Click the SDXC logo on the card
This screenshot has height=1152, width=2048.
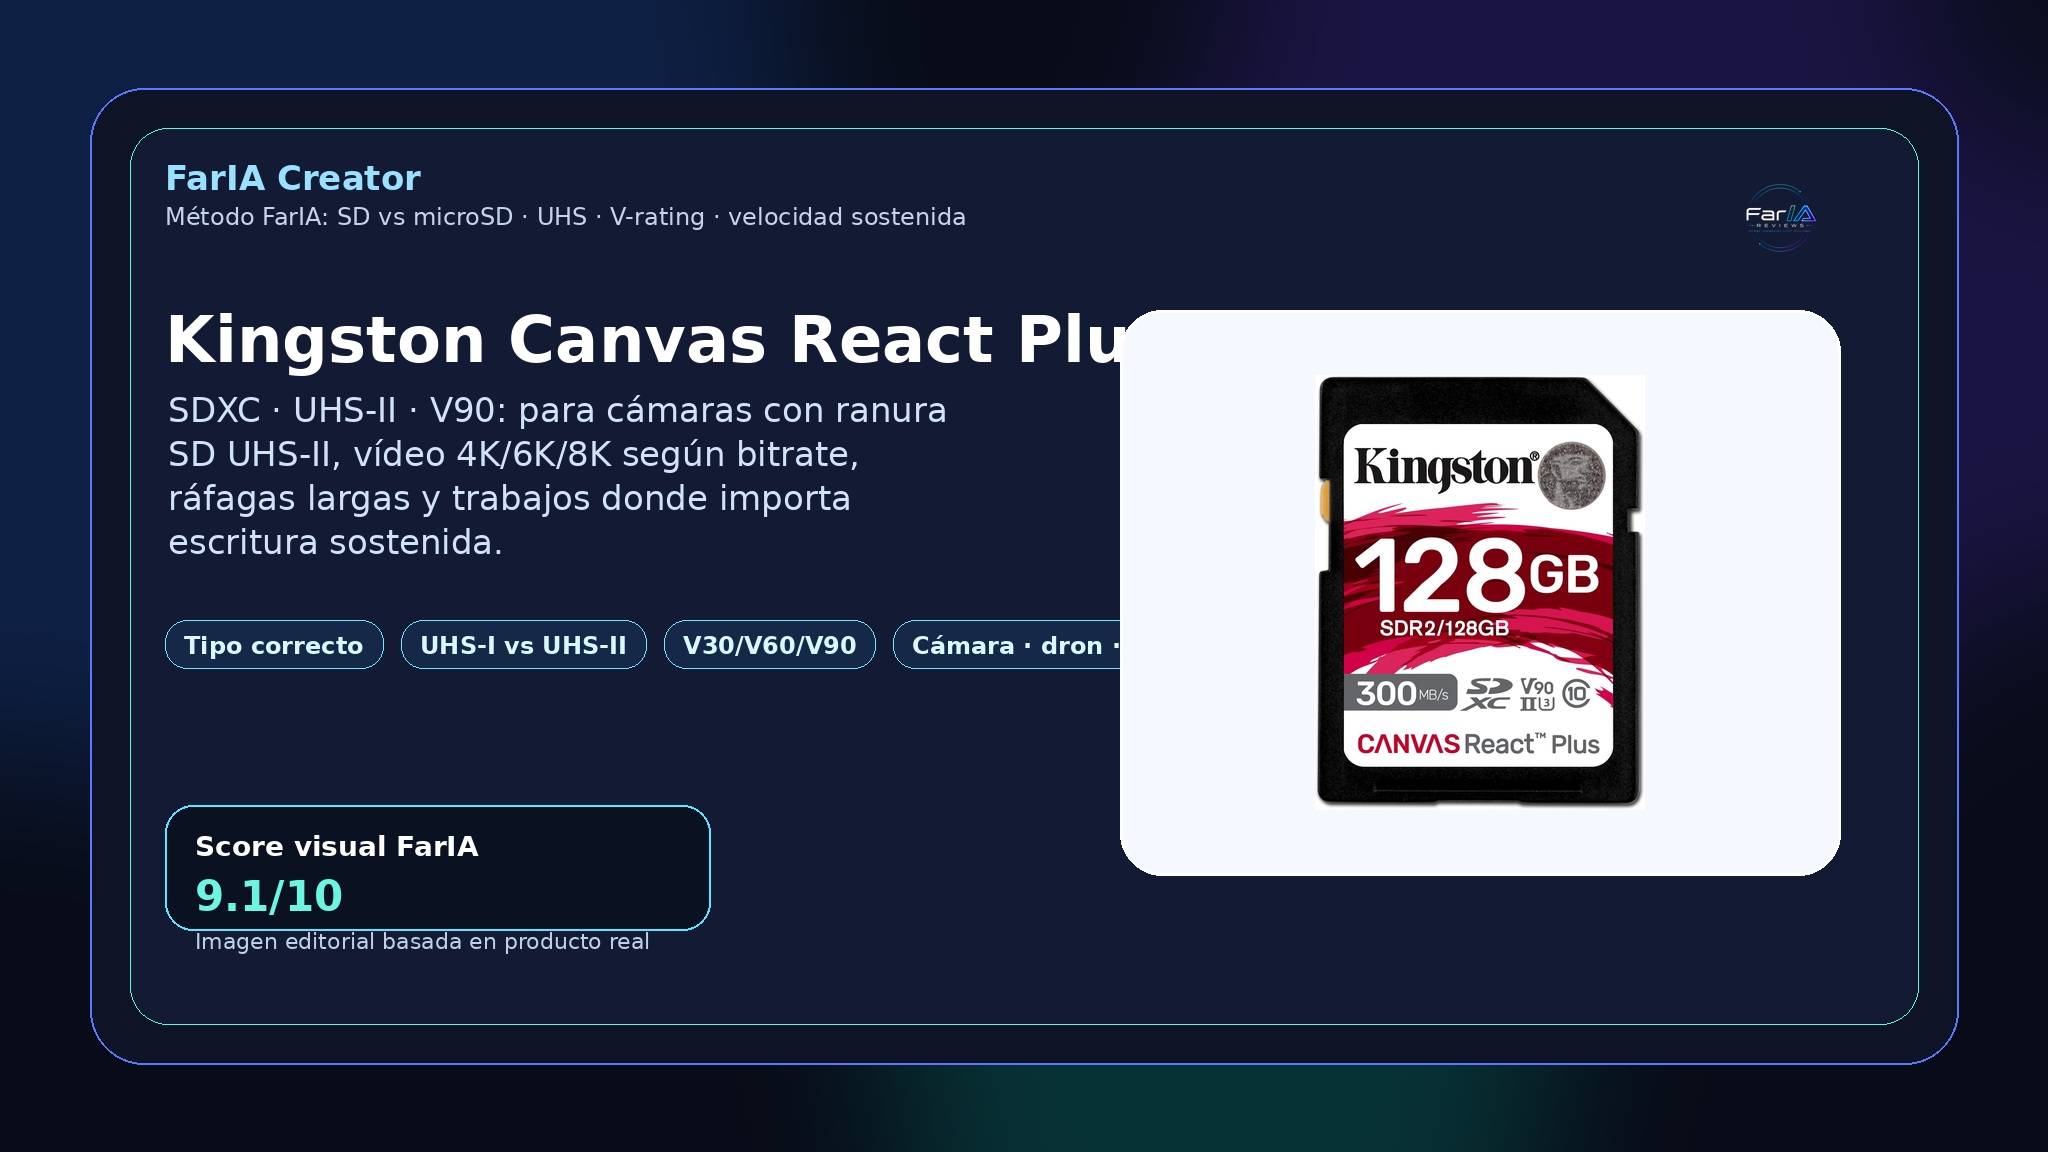coord(1488,693)
